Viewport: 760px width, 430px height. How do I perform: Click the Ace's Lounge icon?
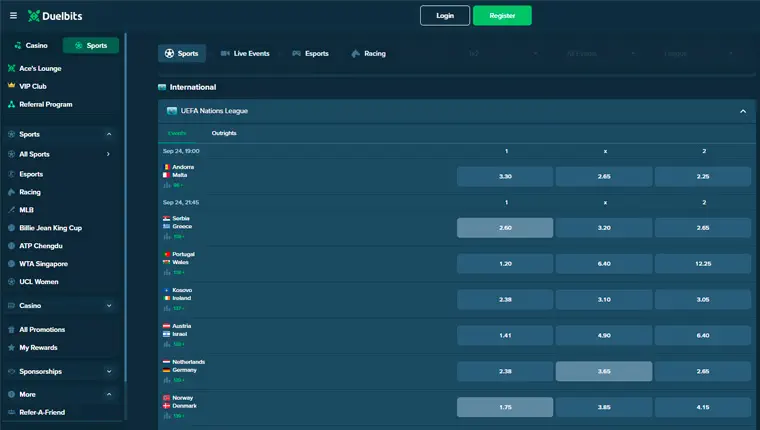tap(12, 68)
